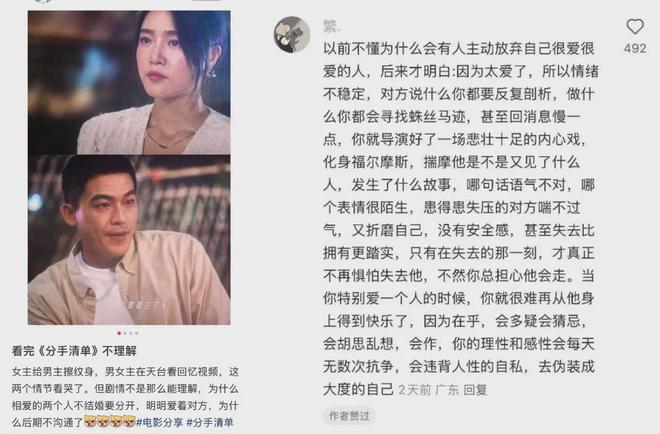
Task: Open the commenter's round avatar
Action: [x=292, y=35]
